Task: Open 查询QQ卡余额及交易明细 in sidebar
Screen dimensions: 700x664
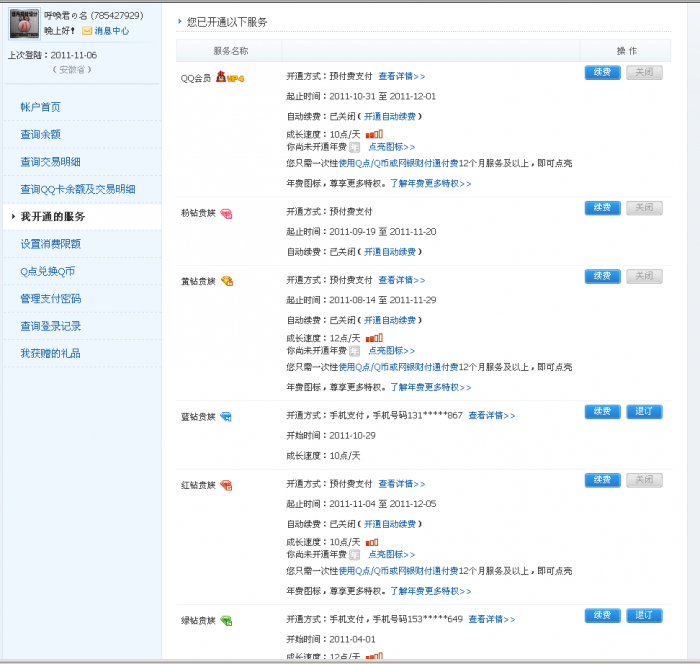Action: pos(78,189)
